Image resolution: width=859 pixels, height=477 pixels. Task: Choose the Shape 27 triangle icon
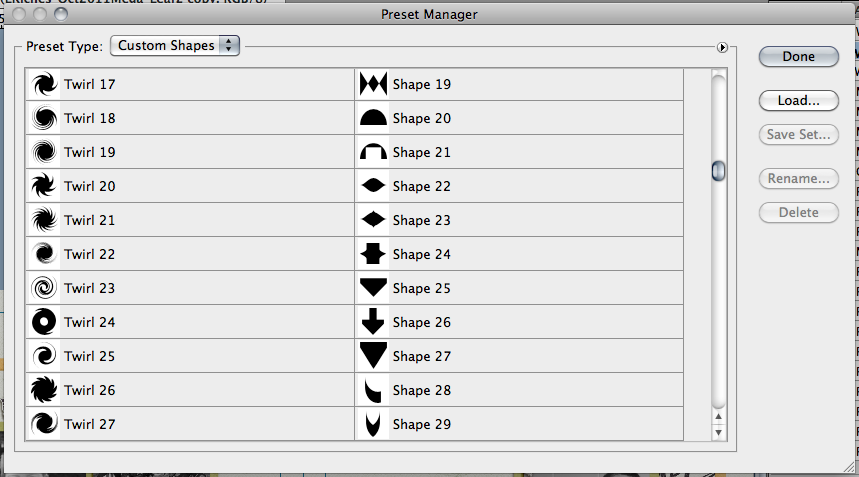pyautogui.click(x=373, y=356)
